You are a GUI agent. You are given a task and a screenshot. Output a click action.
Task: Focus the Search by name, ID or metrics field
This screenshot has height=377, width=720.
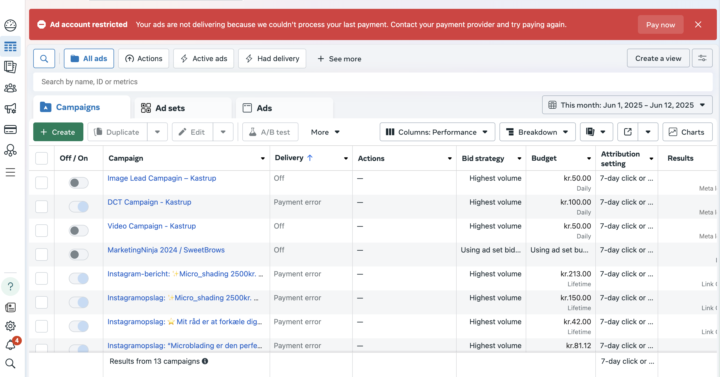pyautogui.click(x=373, y=82)
